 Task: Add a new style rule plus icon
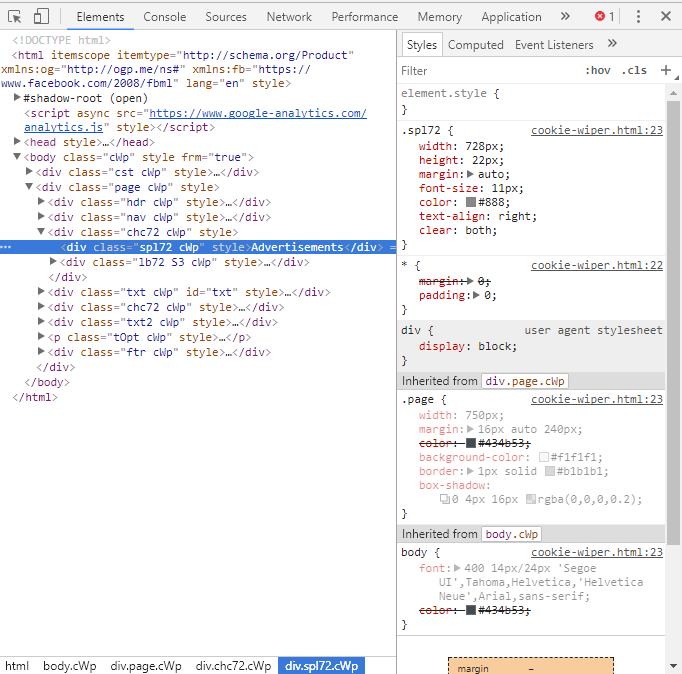665,70
